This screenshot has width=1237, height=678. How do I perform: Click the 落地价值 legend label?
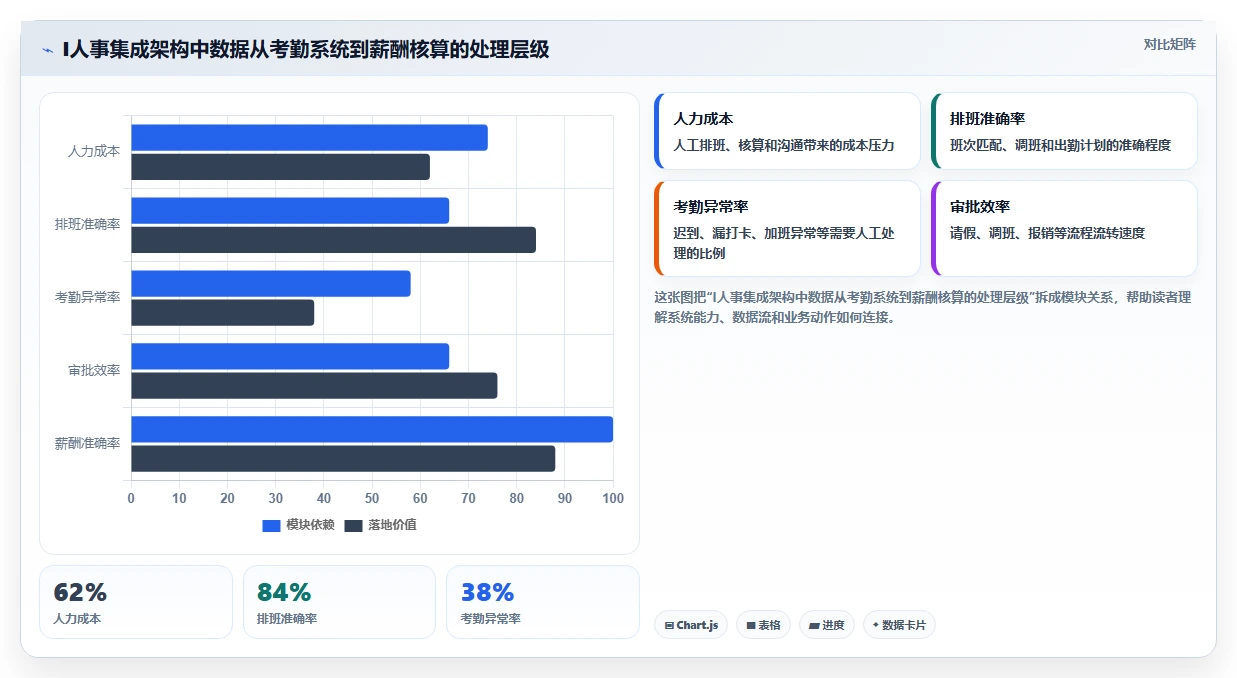[x=392, y=525]
